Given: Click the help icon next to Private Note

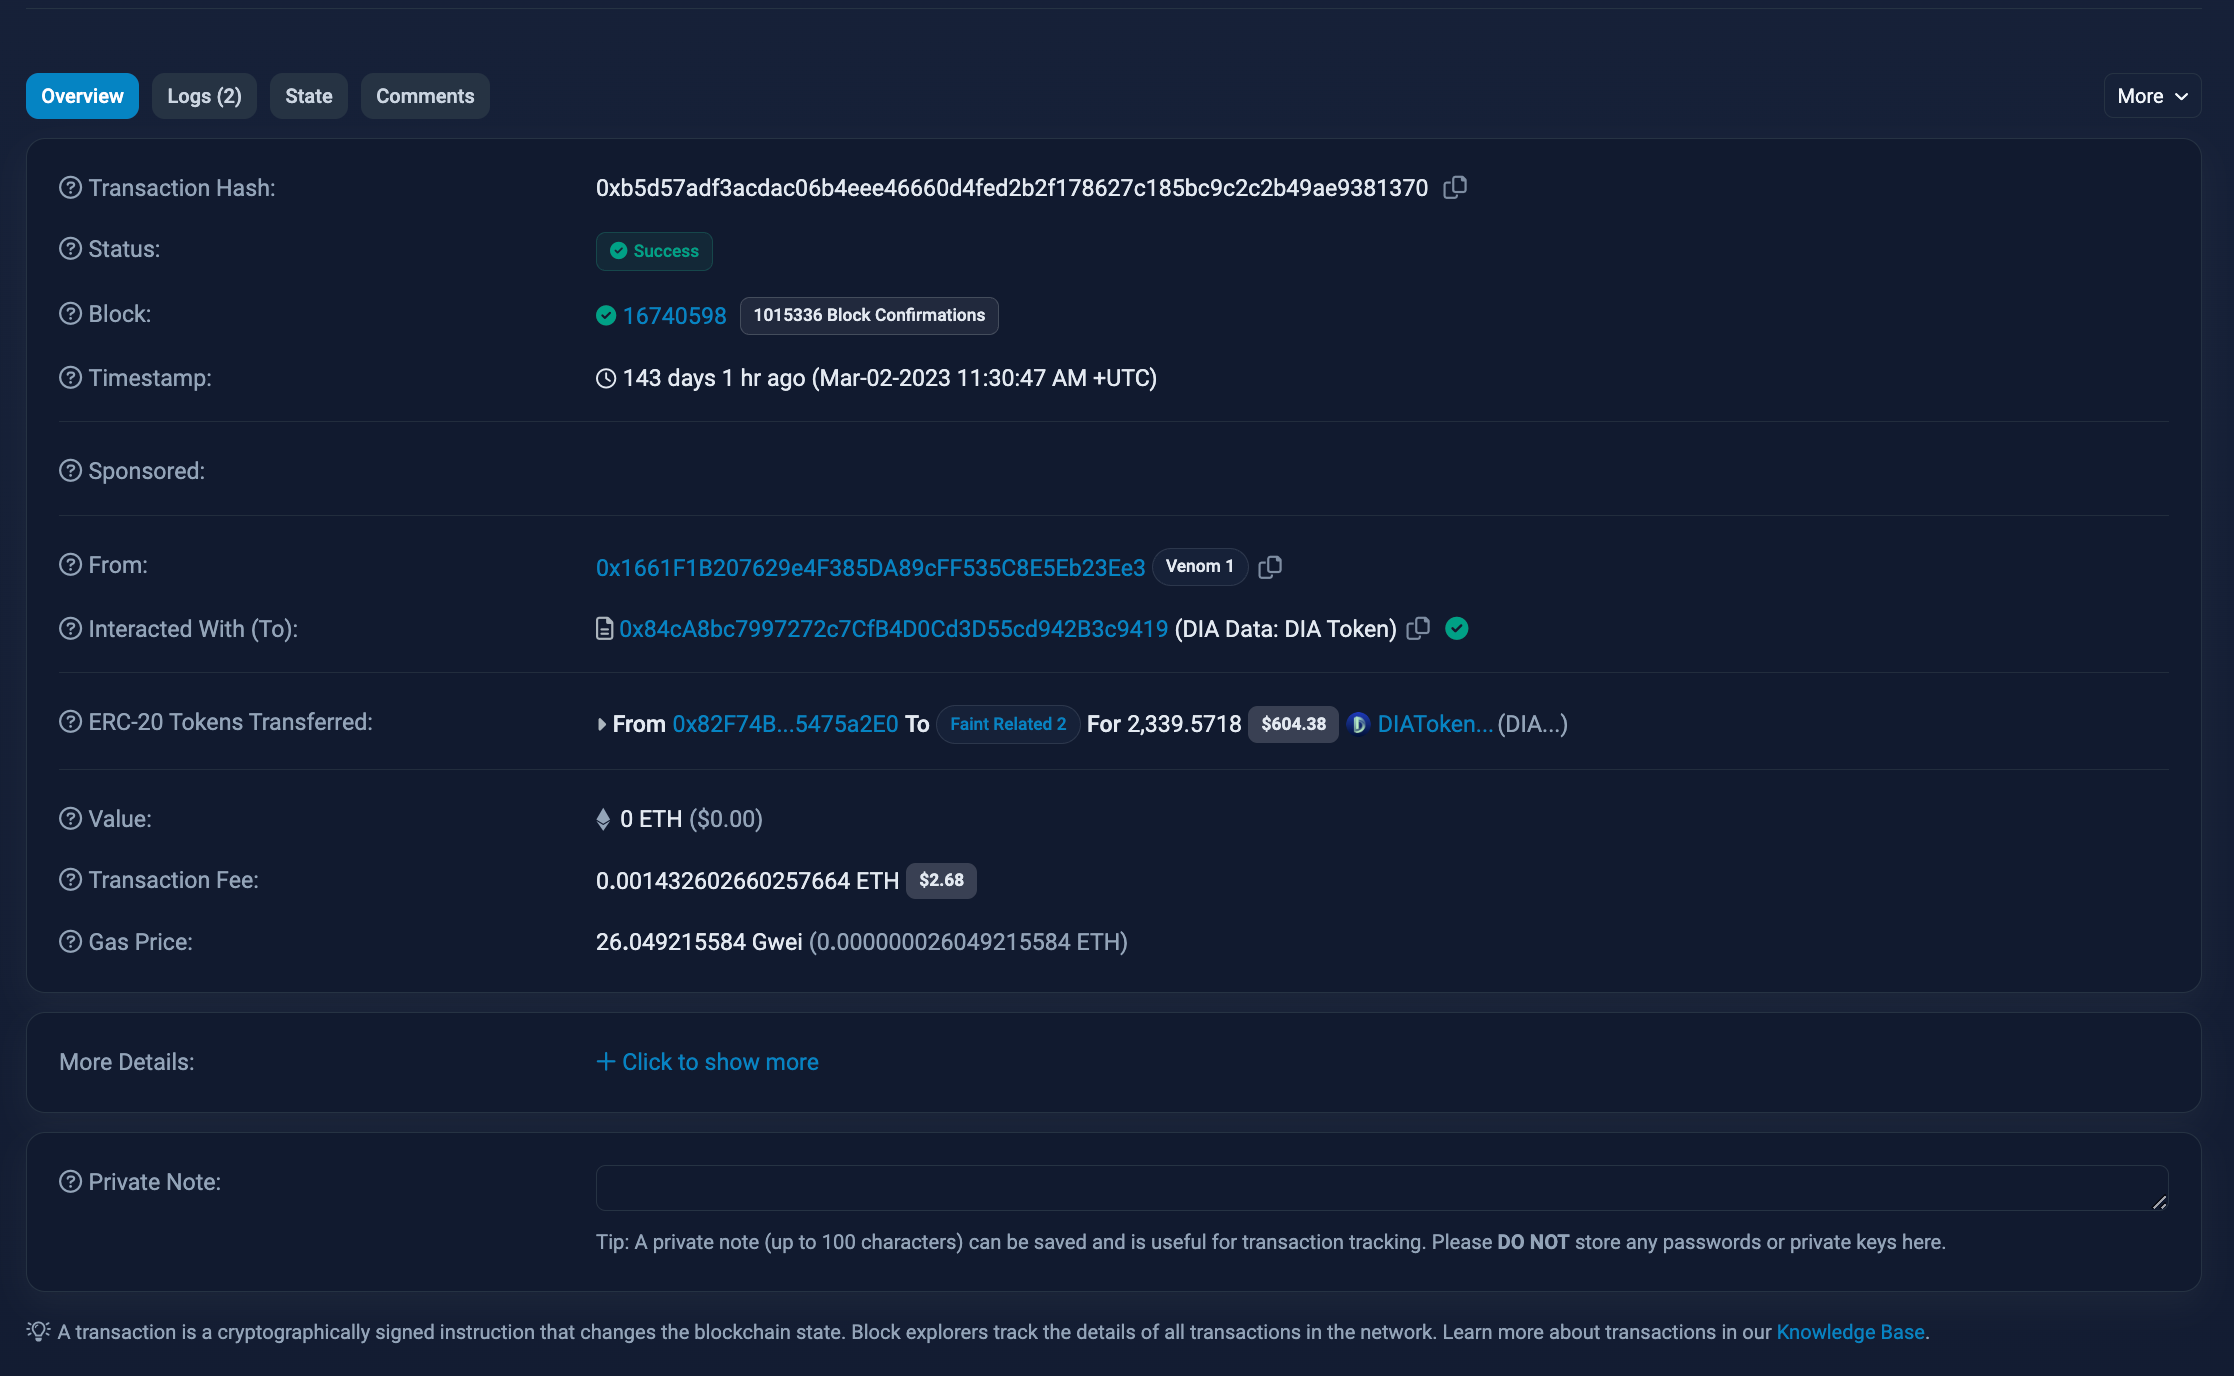Looking at the screenshot, I should pos(70,1182).
